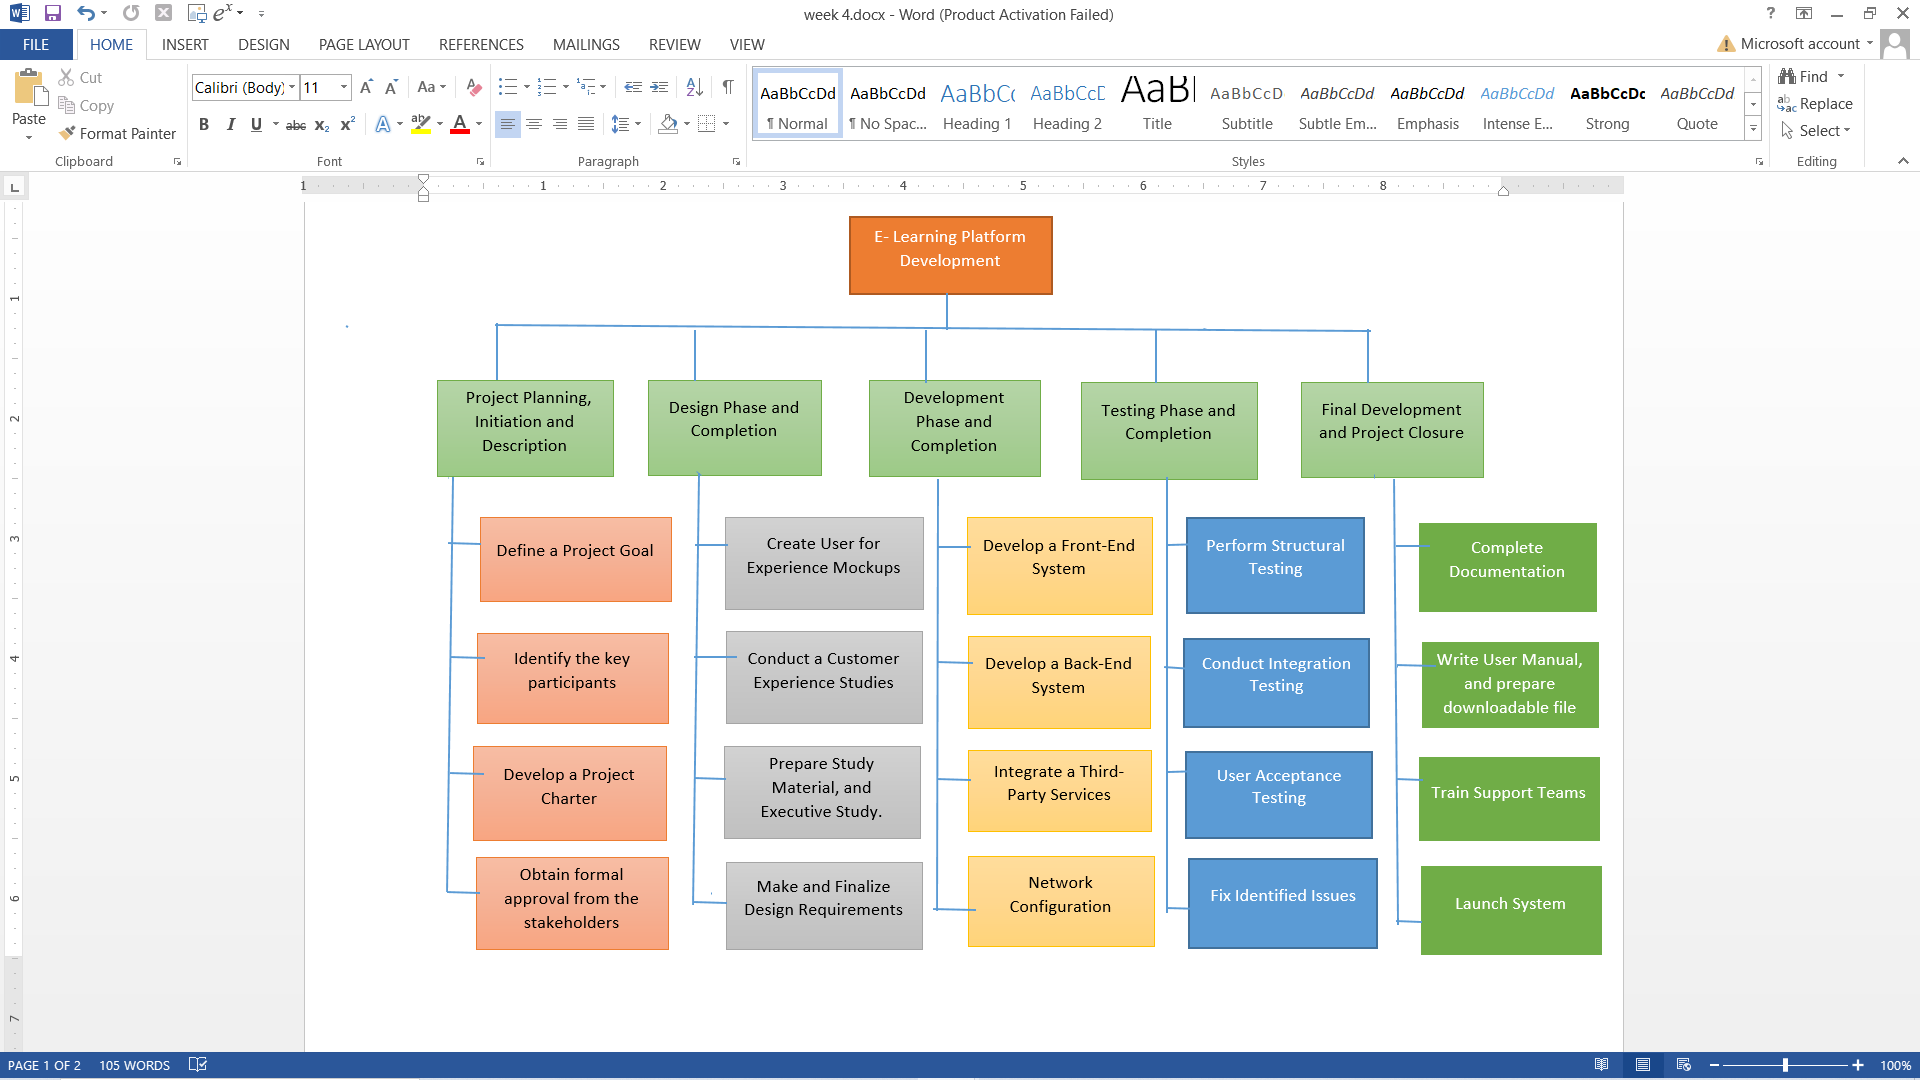Toggle superscript formatting
This screenshot has width=1920, height=1080.
pyautogui.click(x=346, y=124)
